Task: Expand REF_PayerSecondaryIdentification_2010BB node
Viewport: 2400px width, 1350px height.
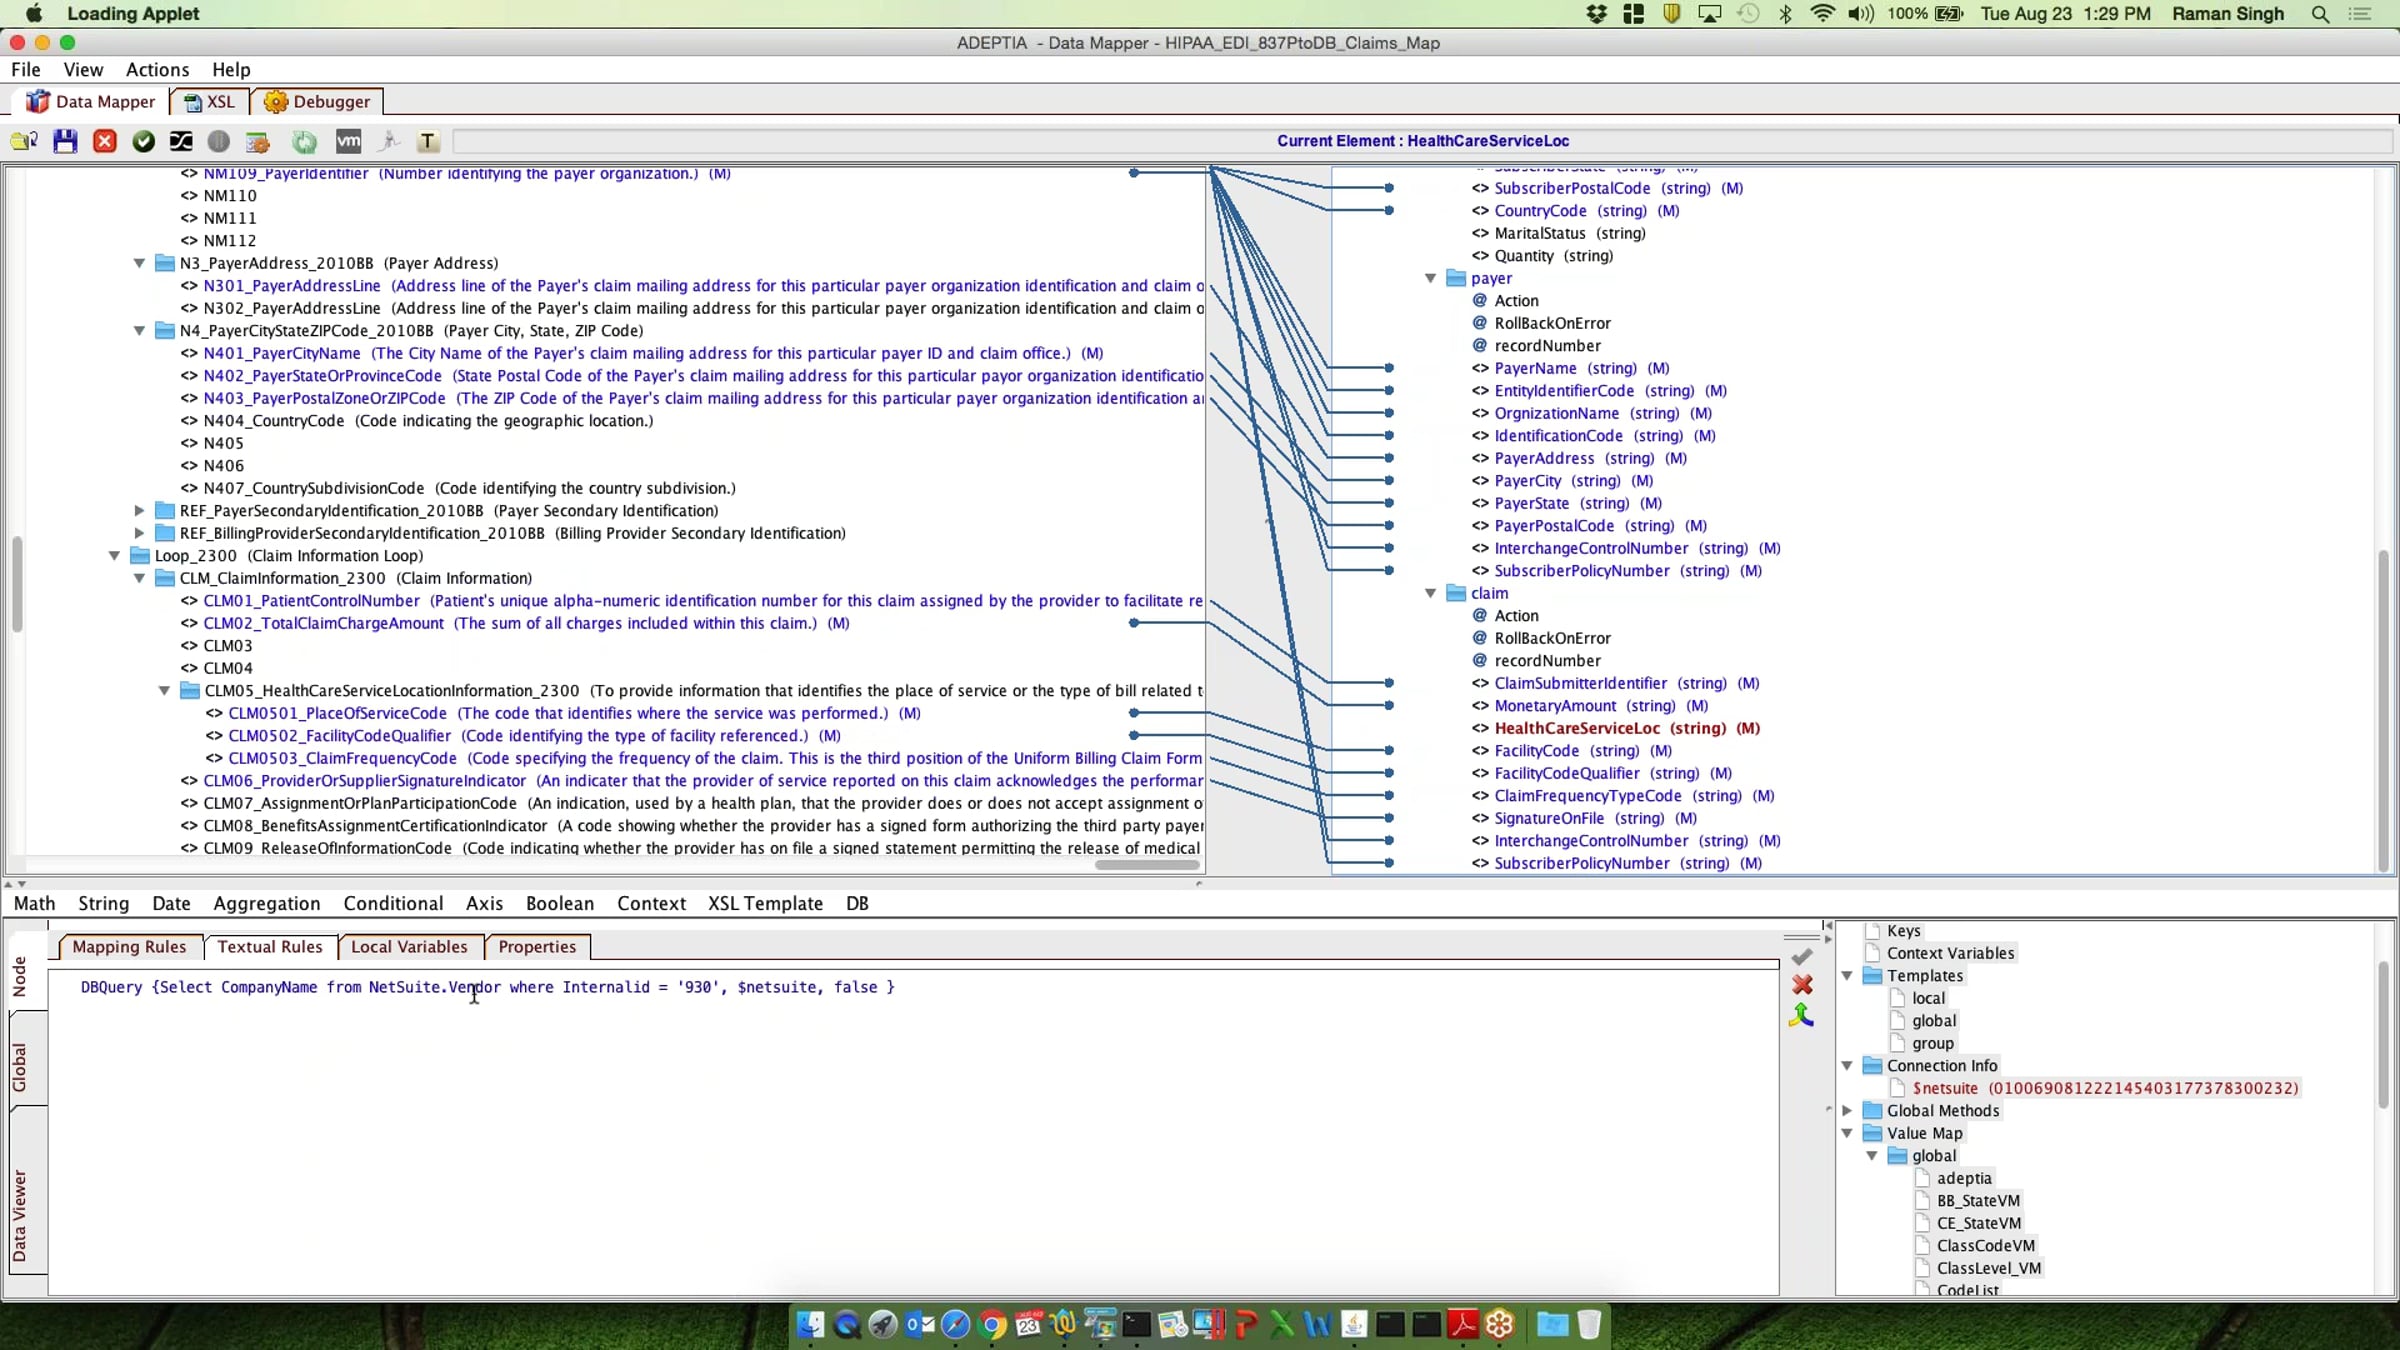Action: pyautogui.click(x=140, y=511)
